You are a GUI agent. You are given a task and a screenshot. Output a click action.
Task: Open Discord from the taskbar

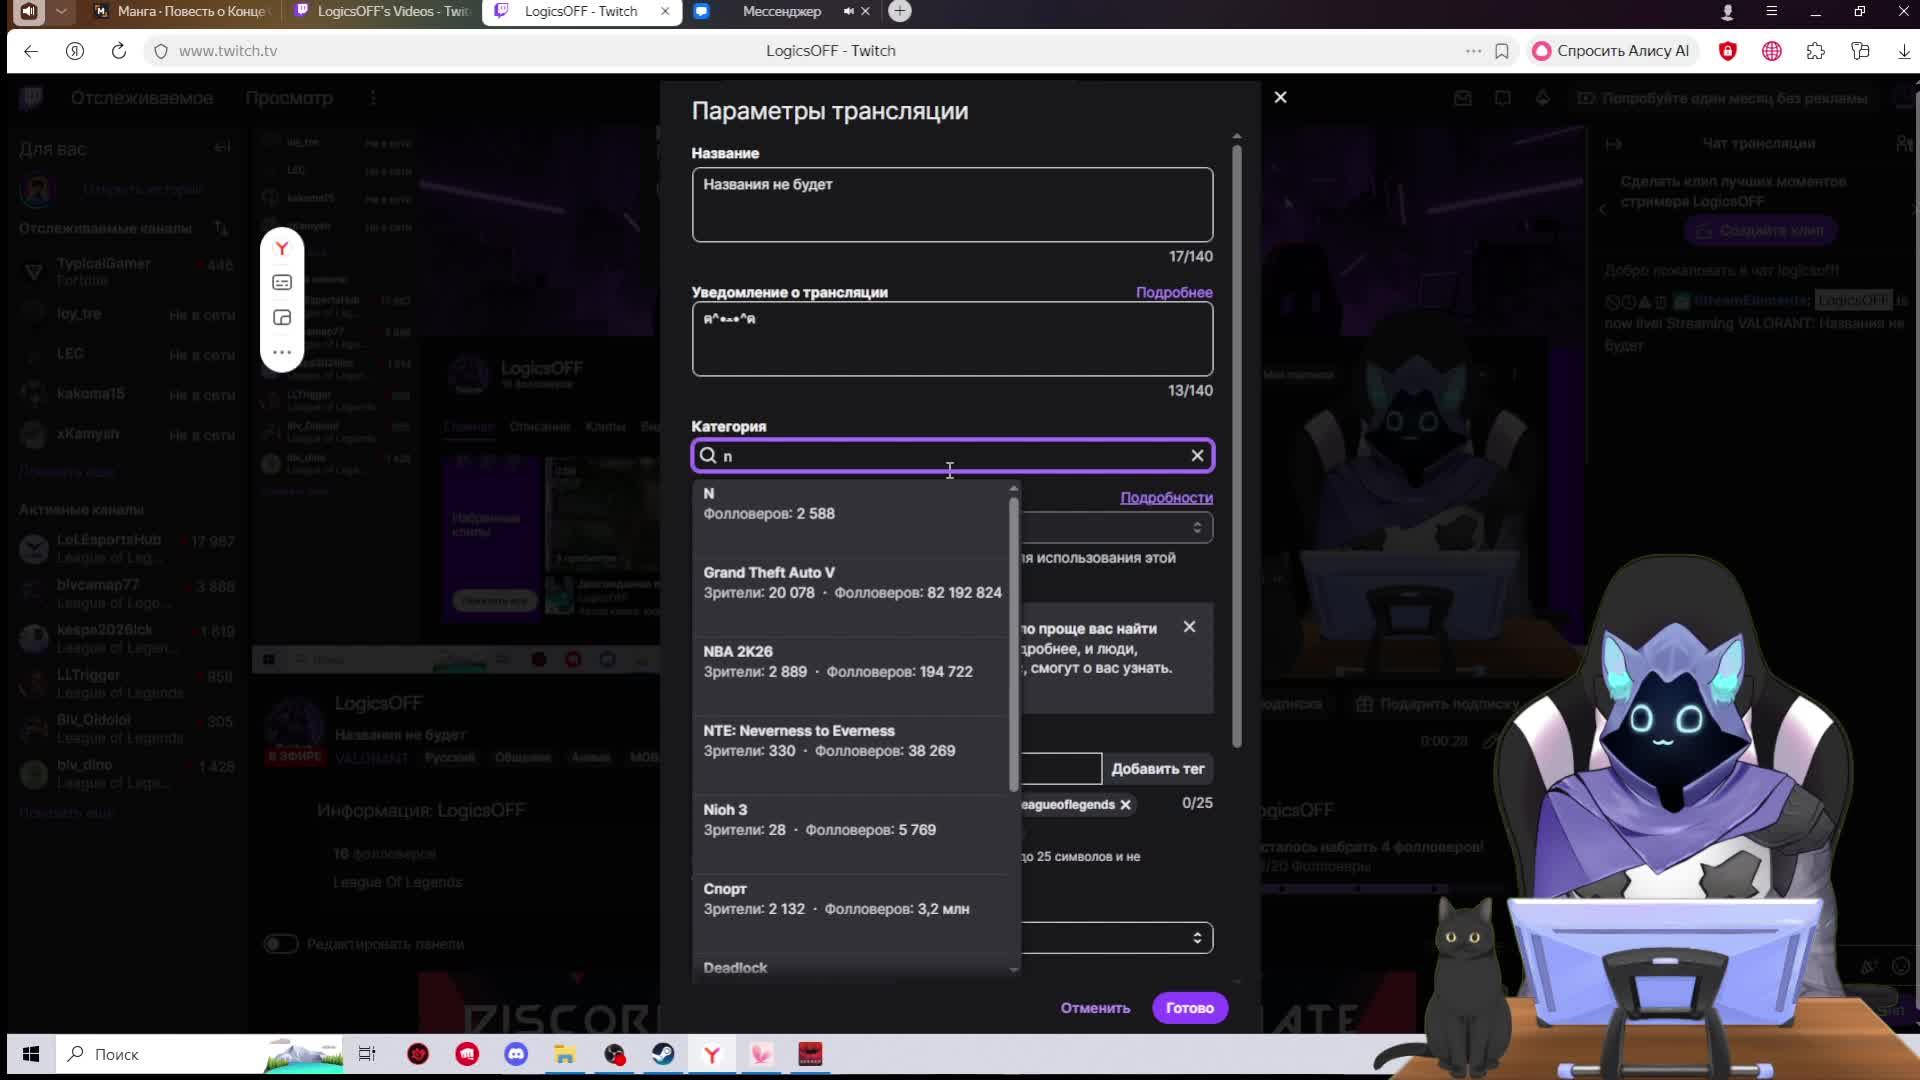click(x=516, y=1054)
